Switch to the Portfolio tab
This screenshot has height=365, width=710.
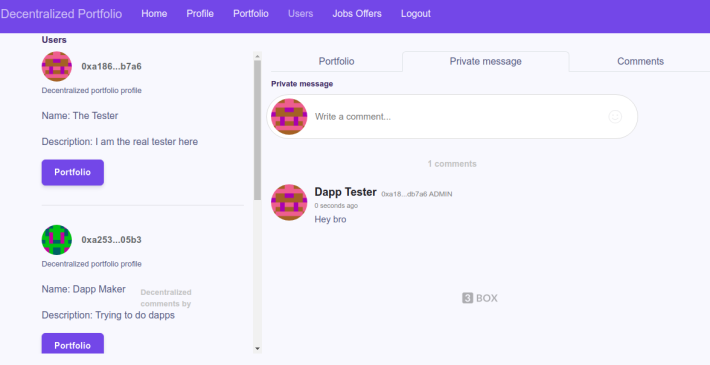pyautogui.click(x=336, y=61)
